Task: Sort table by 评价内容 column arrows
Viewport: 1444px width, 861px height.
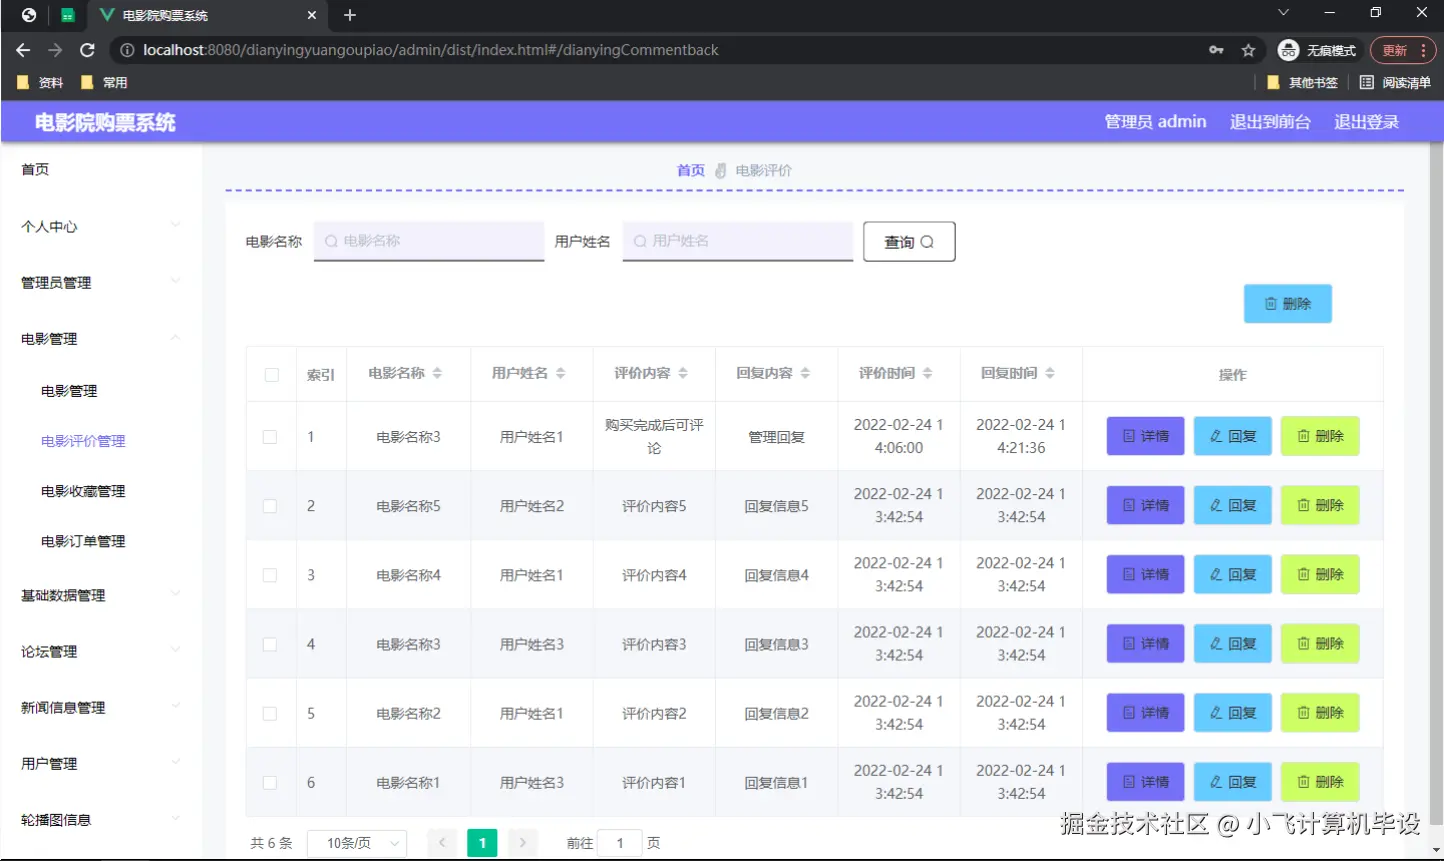Action: pyautogui.click(x=683, y=373)
